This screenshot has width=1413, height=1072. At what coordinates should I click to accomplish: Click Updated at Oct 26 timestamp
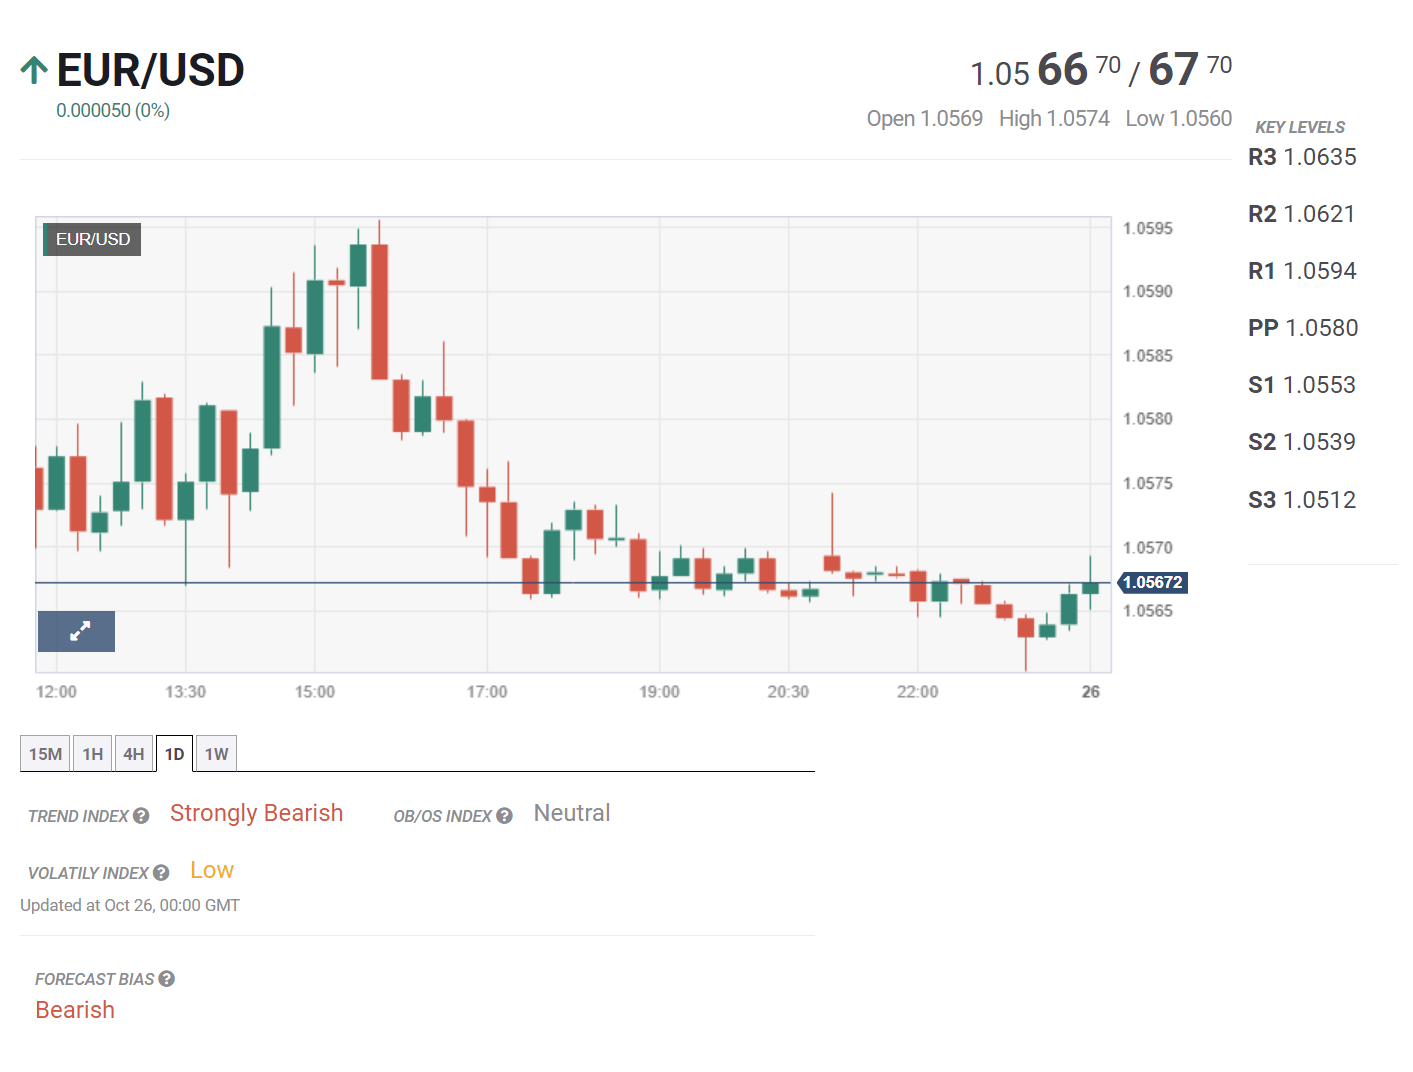(x=130, y=905)
